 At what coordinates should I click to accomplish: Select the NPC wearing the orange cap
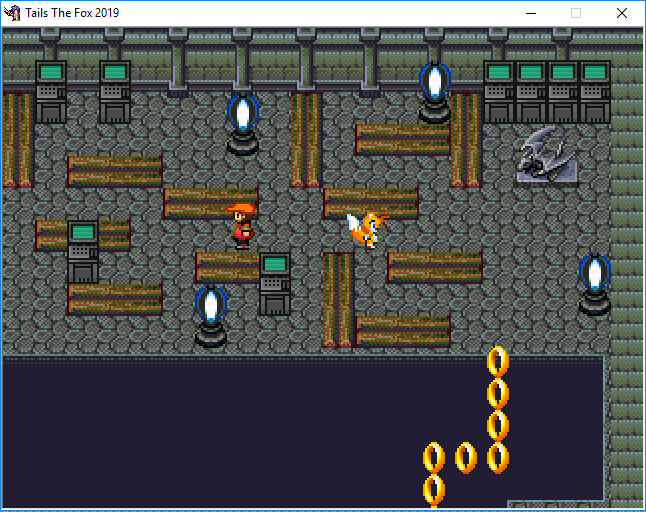tap(242, 226)
